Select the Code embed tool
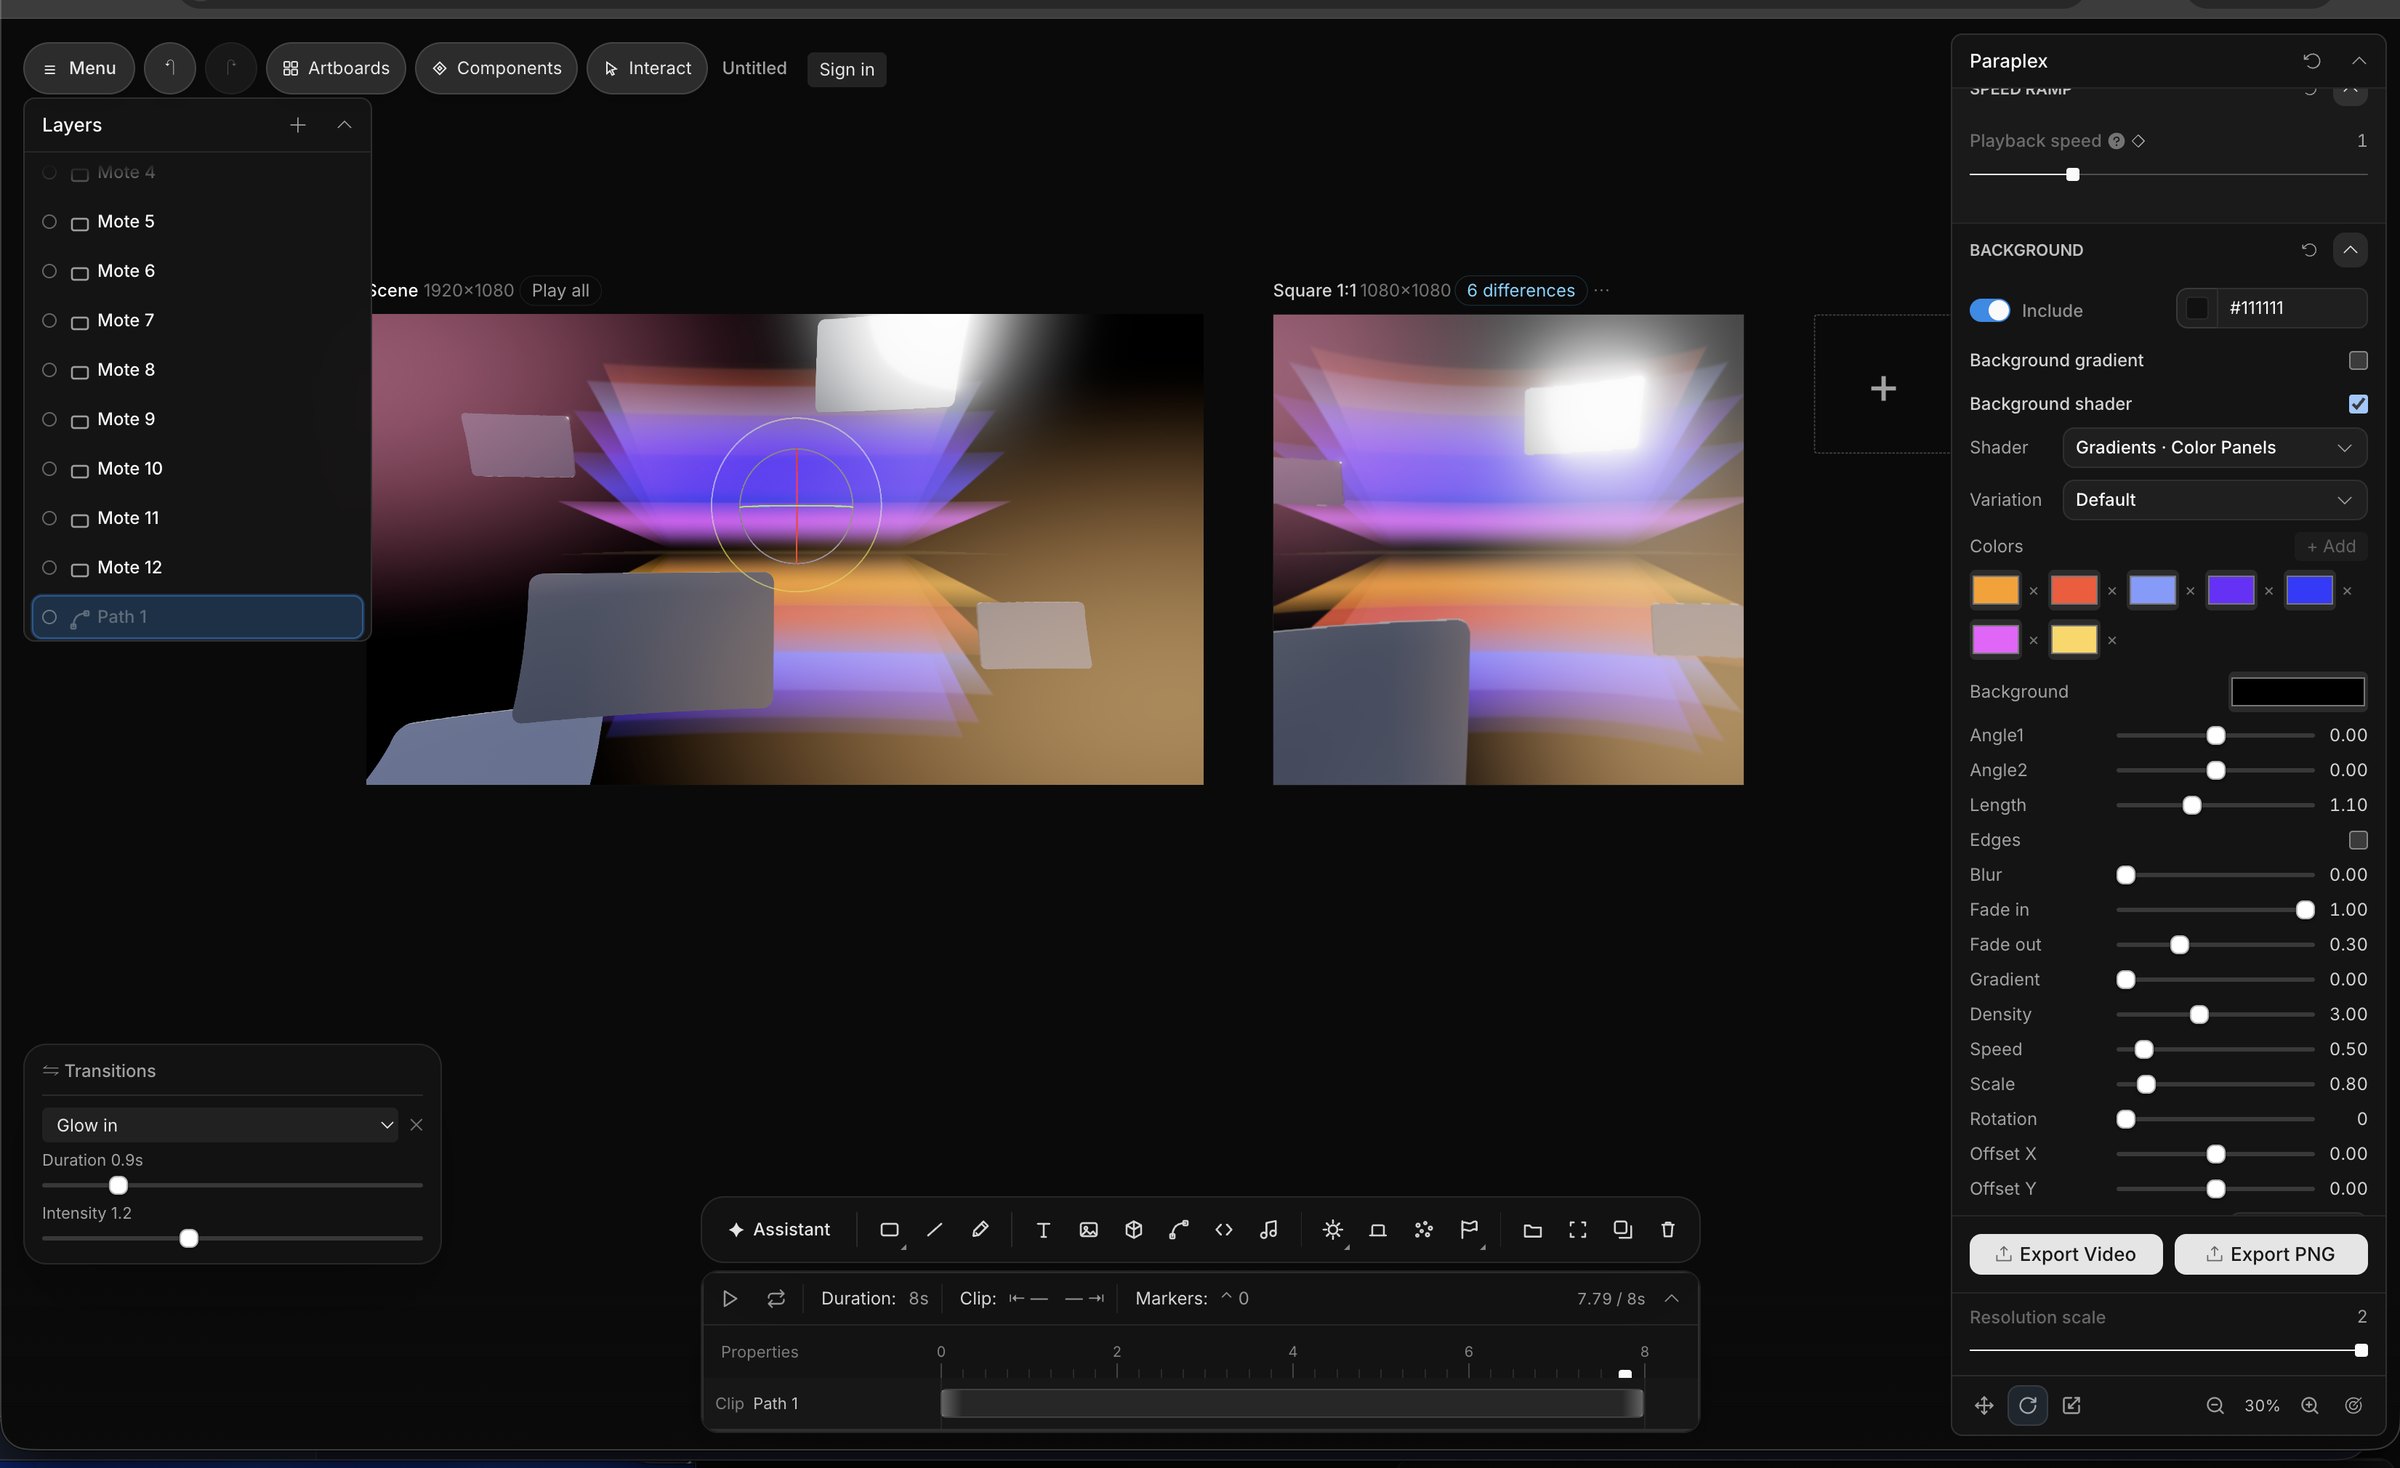 (x=1224, y=1230)
